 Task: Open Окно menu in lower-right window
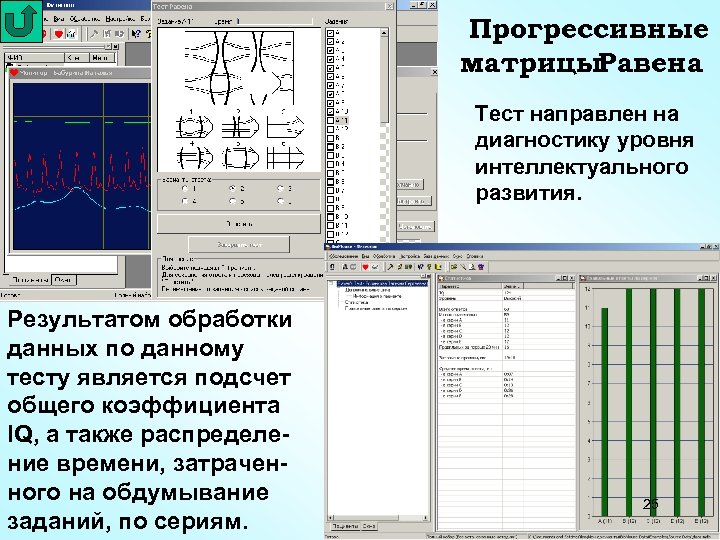coord(457,256)
